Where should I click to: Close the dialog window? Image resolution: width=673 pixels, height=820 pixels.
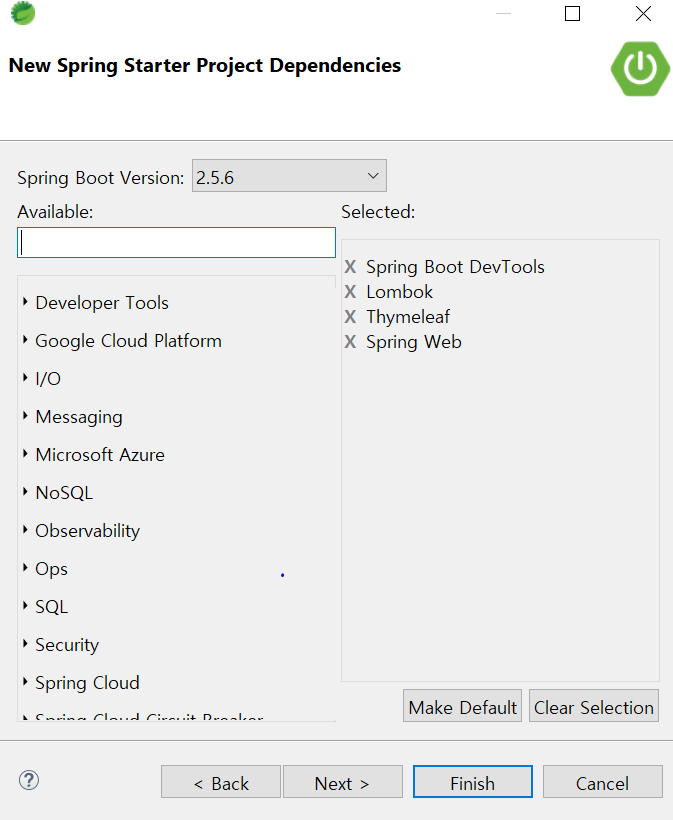pyautogui.click(x=643, y=14)
